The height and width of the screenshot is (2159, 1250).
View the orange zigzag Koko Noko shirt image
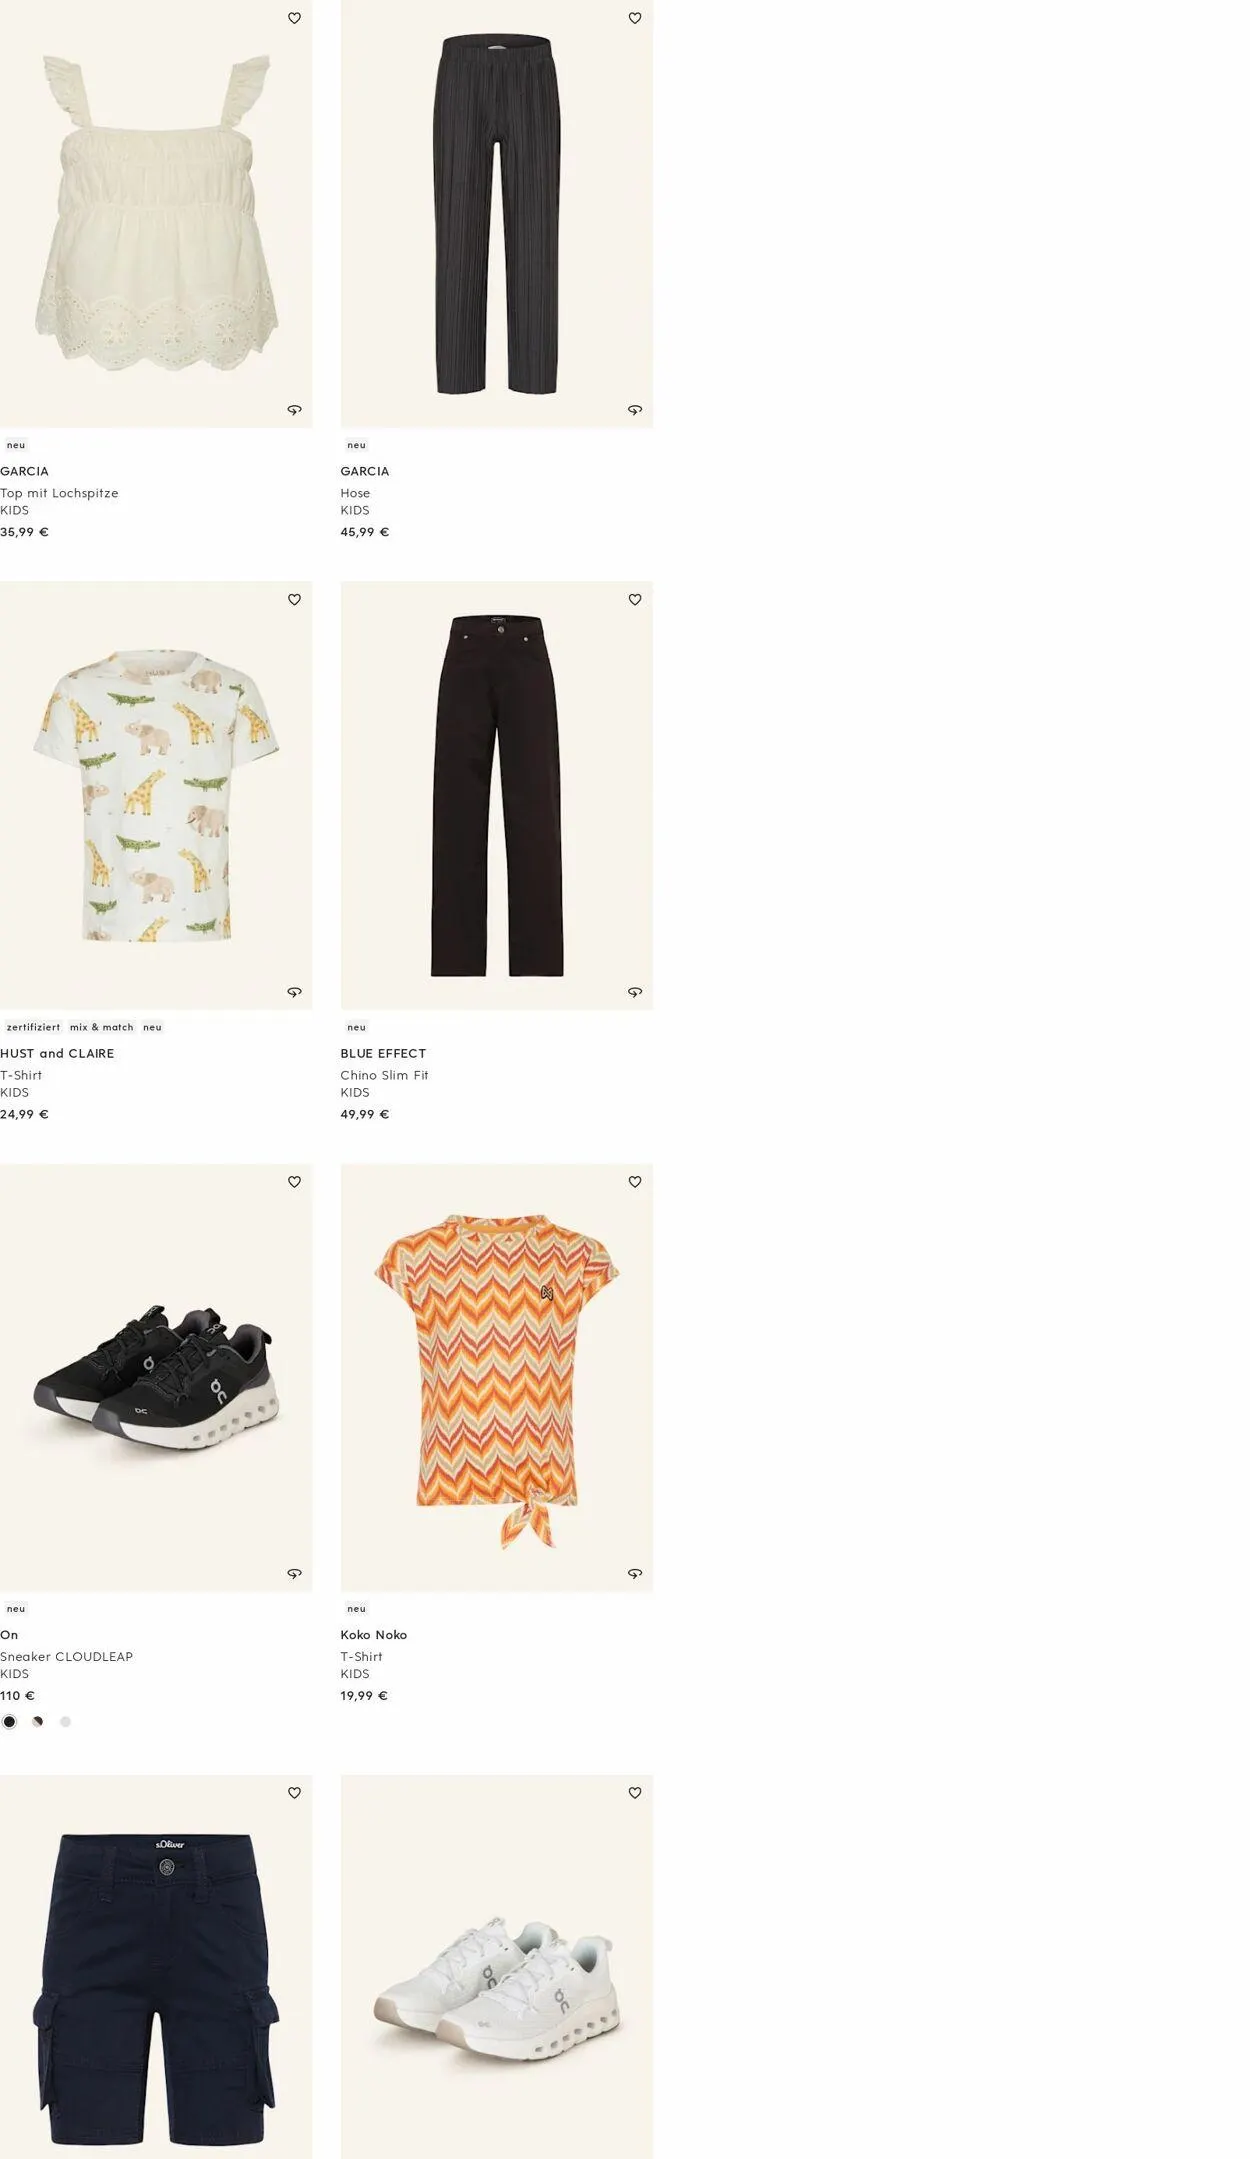[496, 1378]
